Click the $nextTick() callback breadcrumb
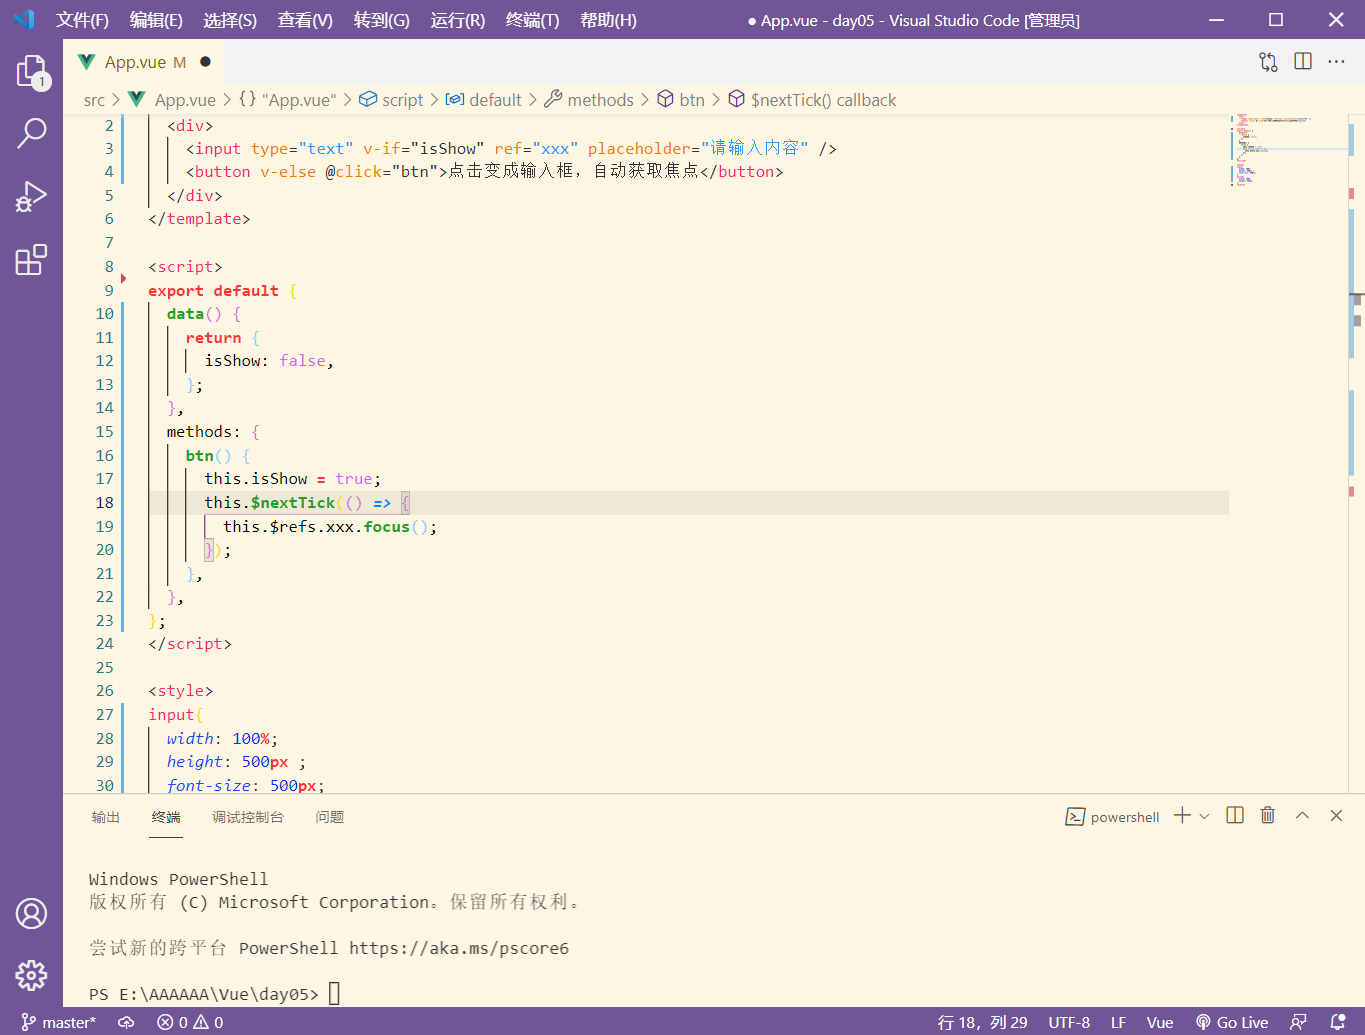This screenshot has height=1035, width=1365. [812, 100]
